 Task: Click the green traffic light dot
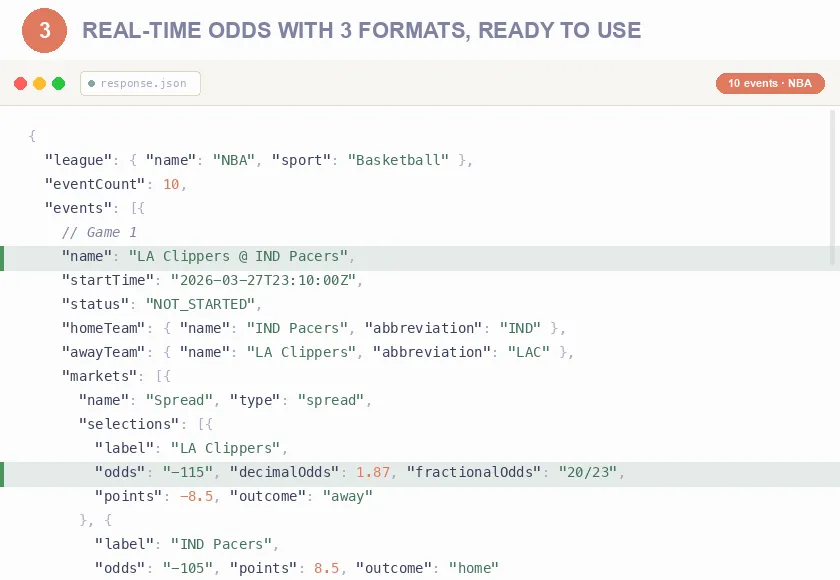click(59, 84)
